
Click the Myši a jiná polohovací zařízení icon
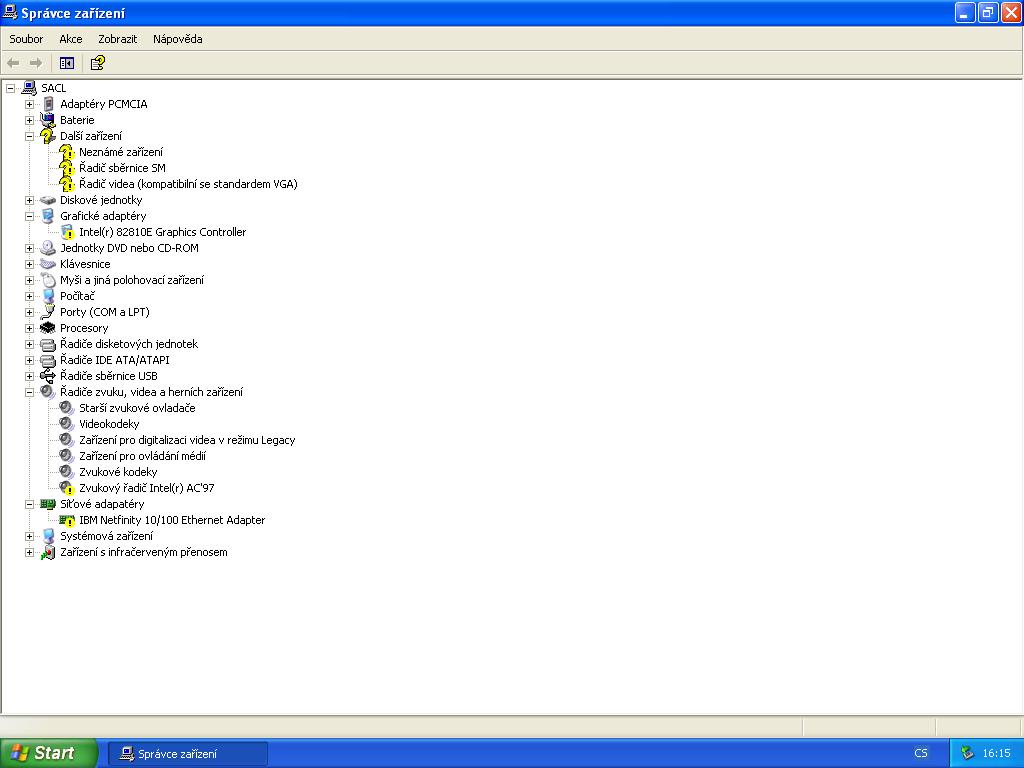(48, 280)
